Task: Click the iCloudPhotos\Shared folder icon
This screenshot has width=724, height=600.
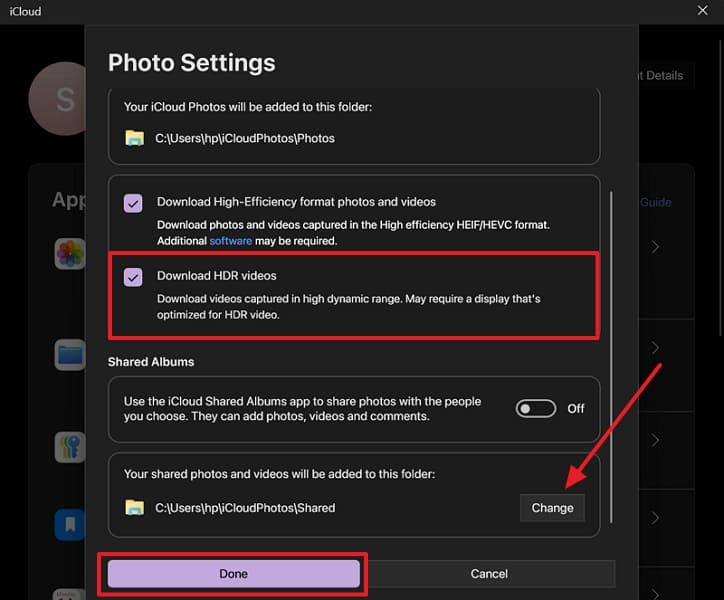Action: coord(134,508)
